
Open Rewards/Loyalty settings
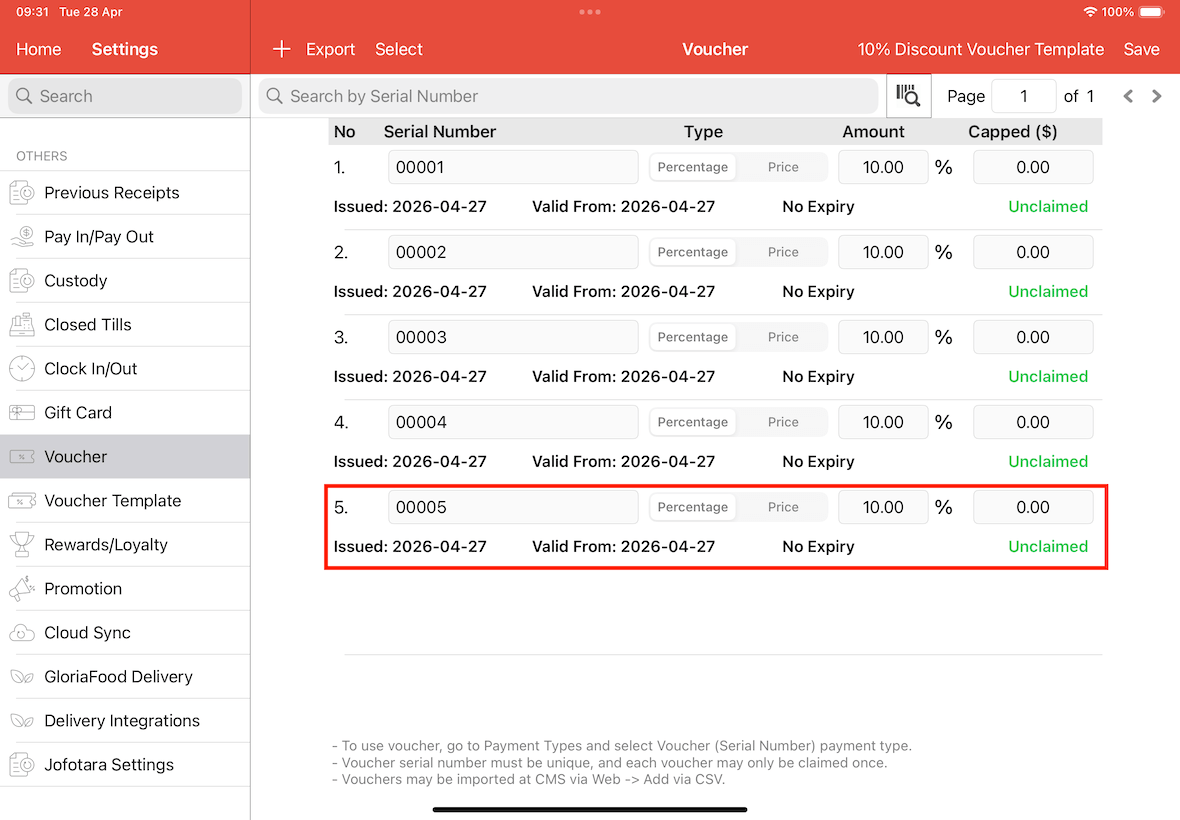[x=125, y=545]
